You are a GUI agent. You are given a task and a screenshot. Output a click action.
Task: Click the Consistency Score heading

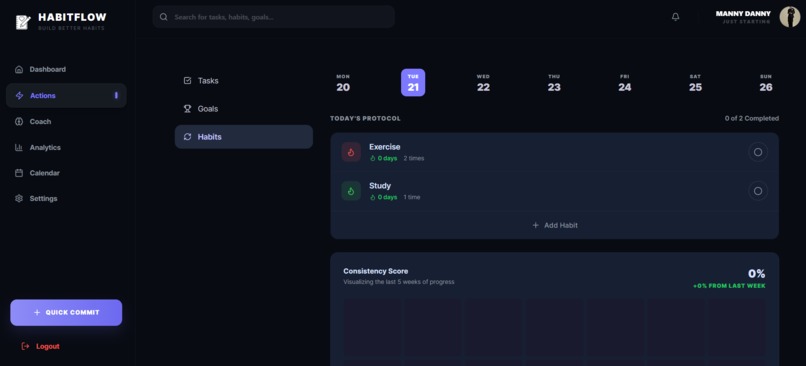click(376, 271)
